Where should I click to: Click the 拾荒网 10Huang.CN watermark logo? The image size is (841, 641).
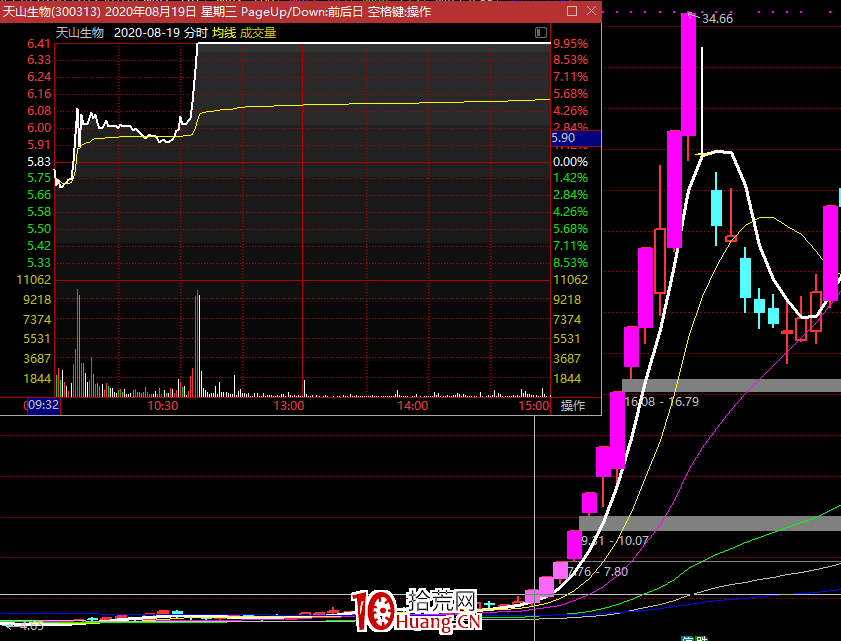(416, 612)
